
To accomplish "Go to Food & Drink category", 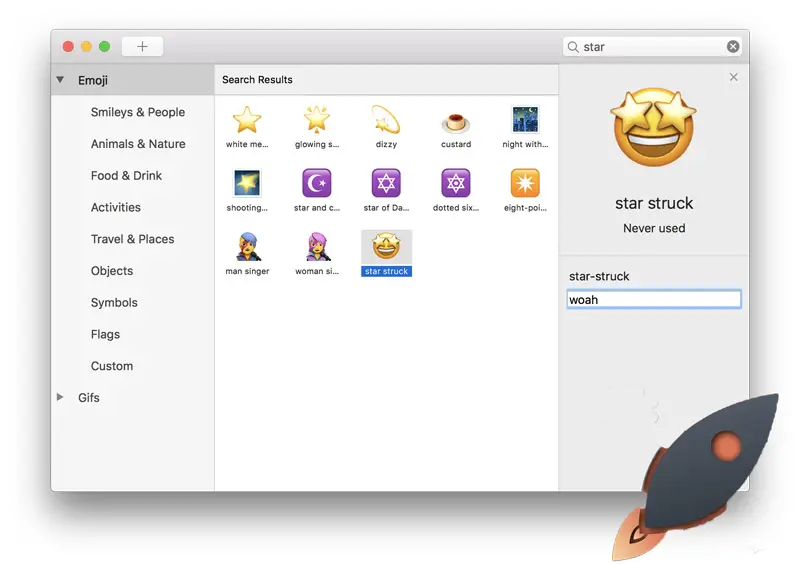I will click(126, 176).
